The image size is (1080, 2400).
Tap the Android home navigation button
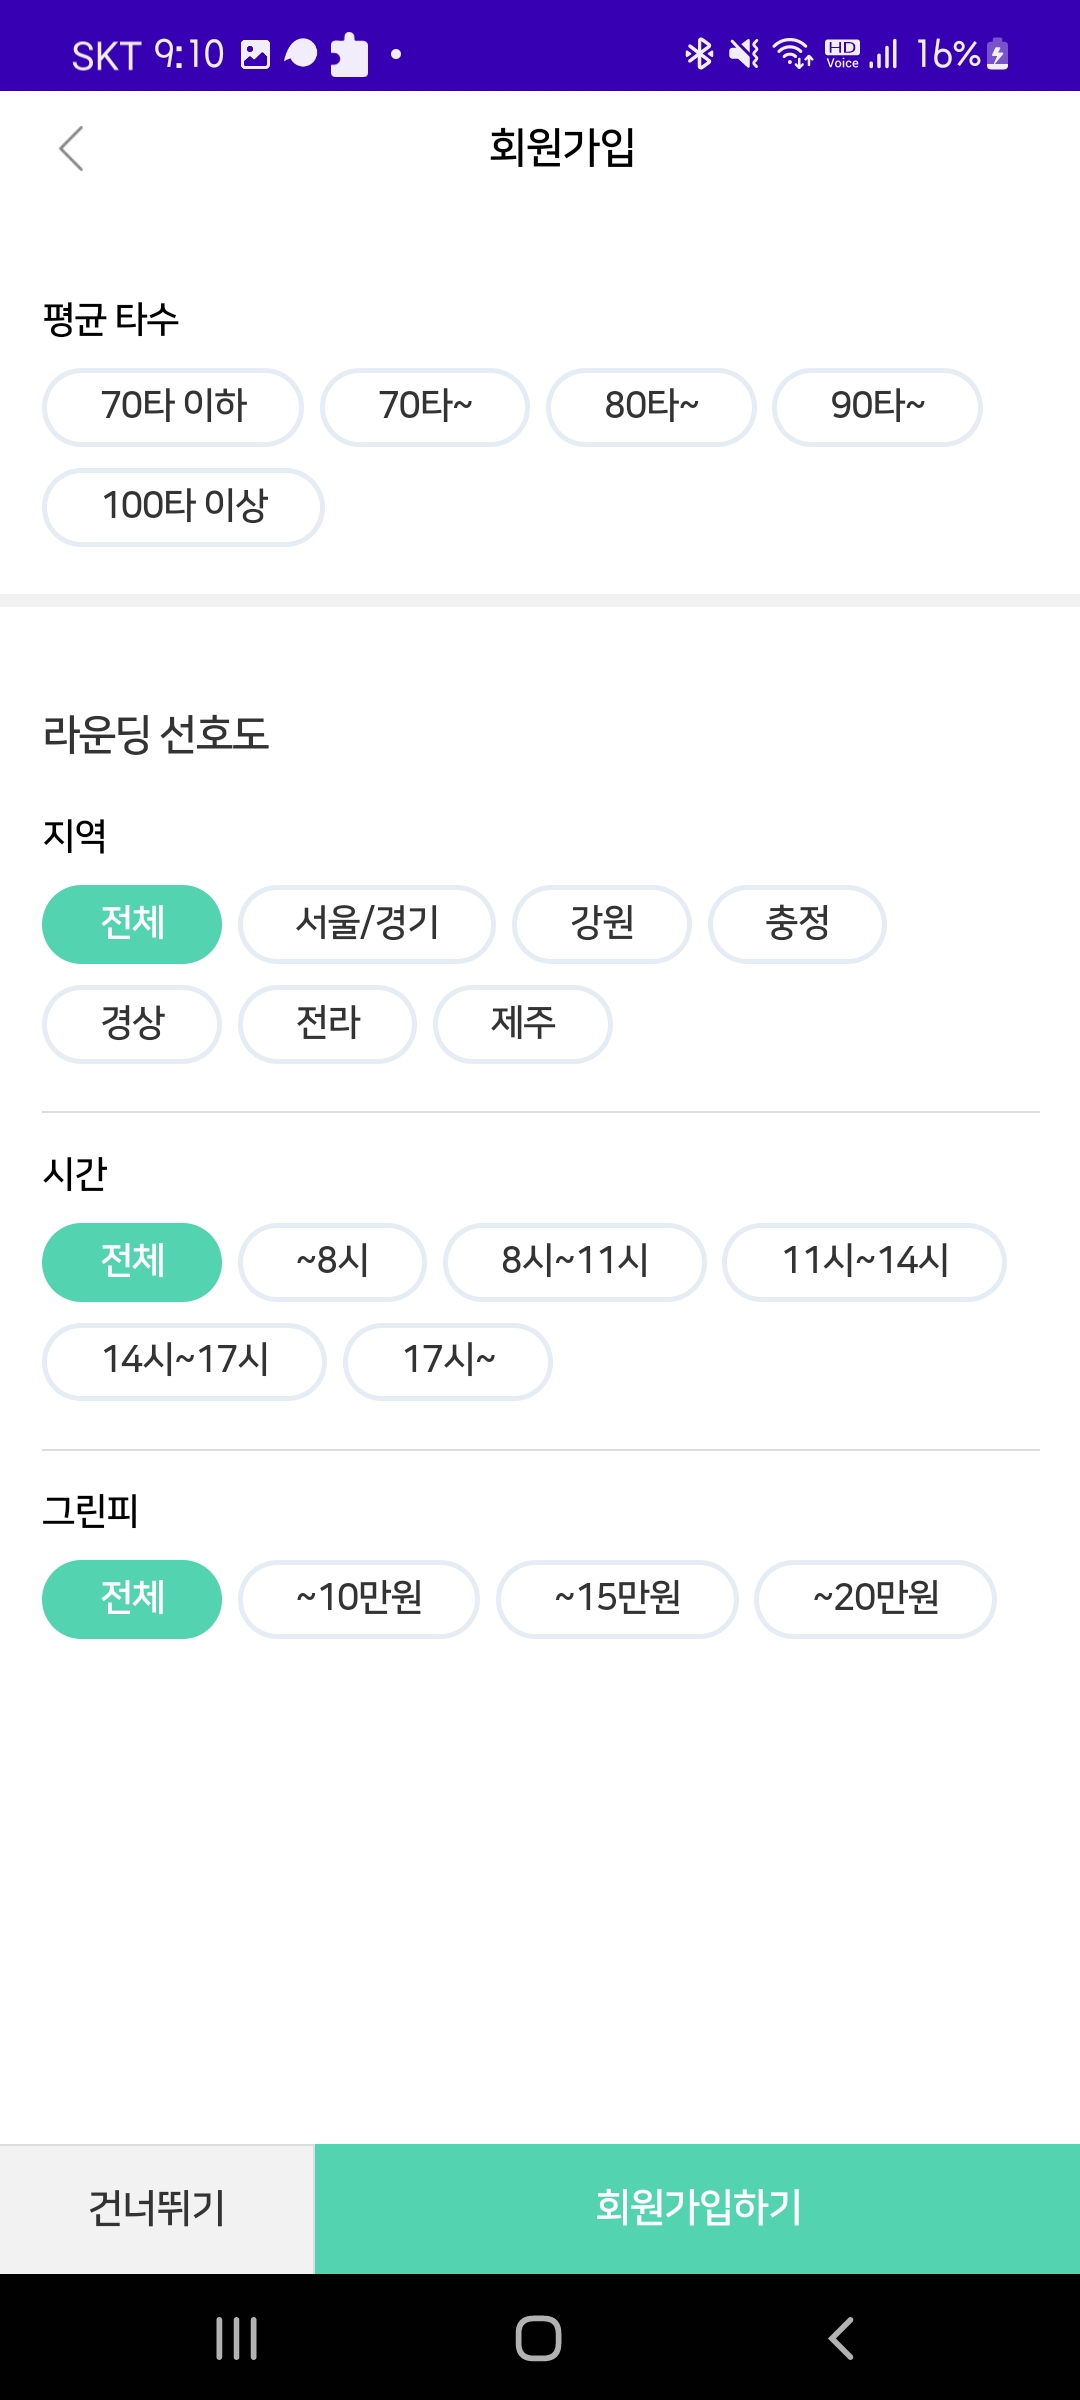(x=538, y=2338)
